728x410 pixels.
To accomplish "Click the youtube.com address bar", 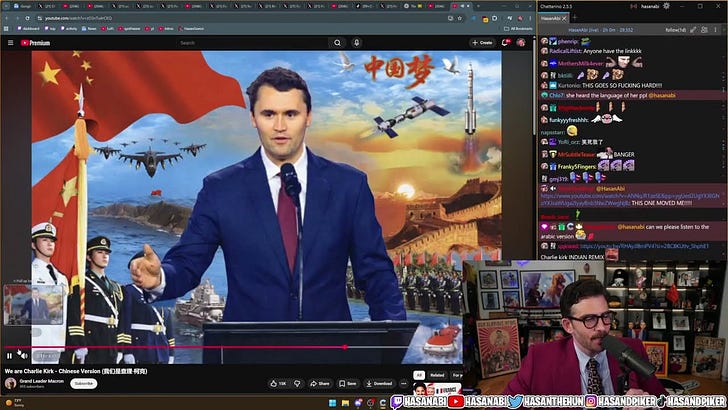I will pos(241,18).
